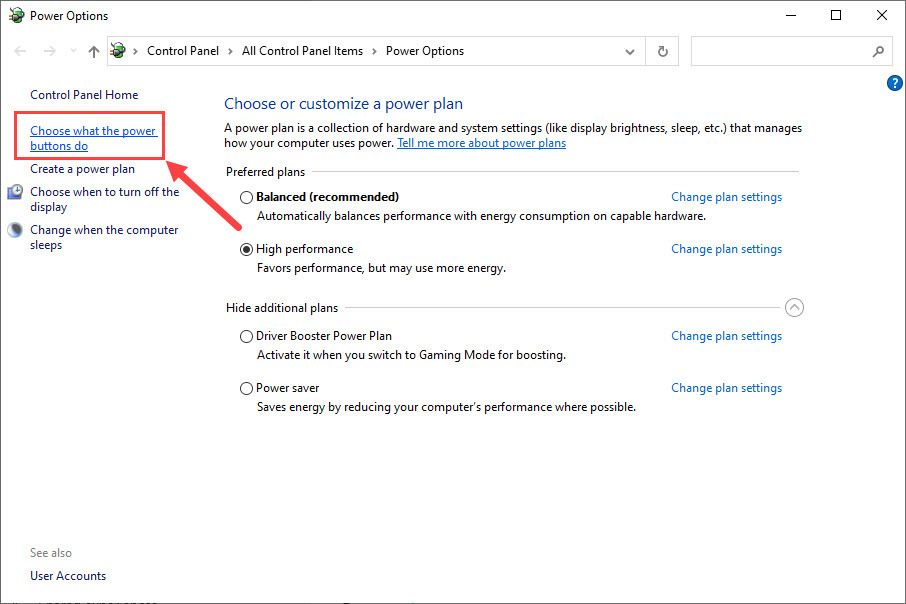Open the address bar dropdown
906x604 pixels.
[630, 50]
